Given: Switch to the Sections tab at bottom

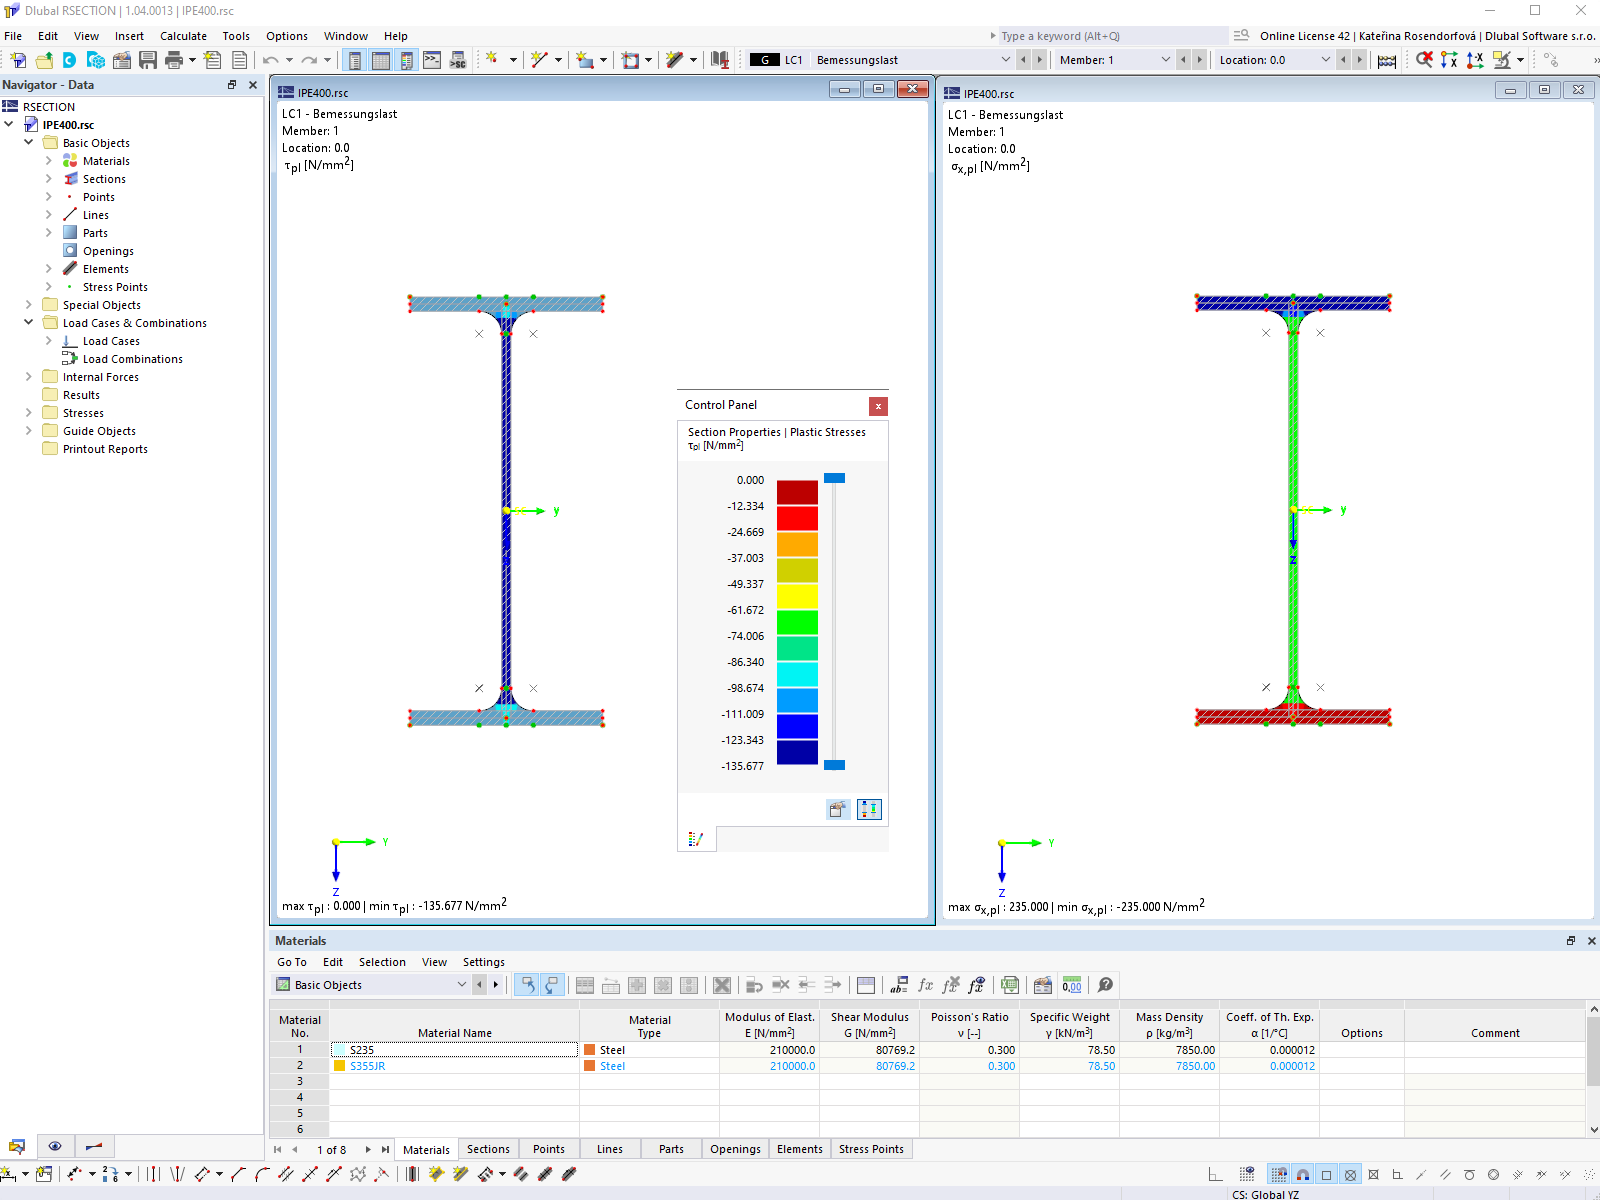Looking at the screenshot, I should click(x=488, y=1149).
